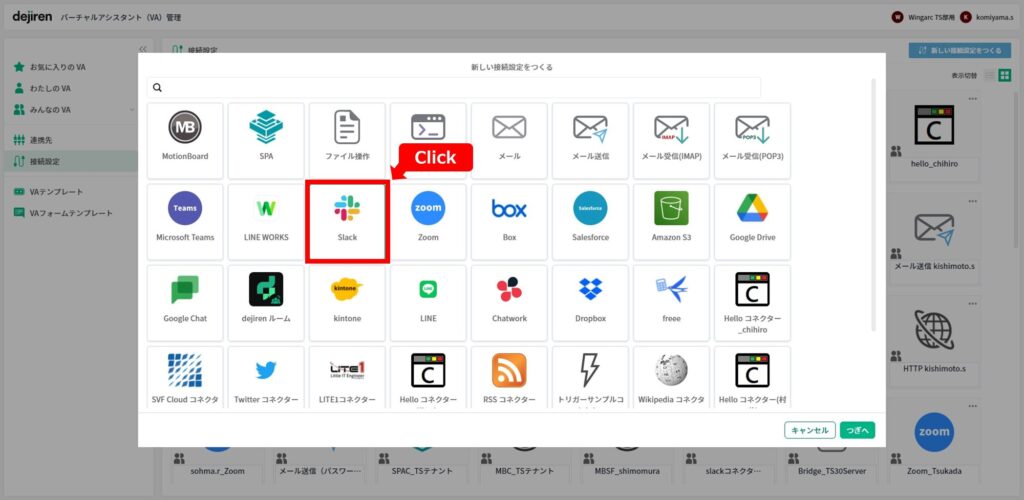This screenshot has height=500, width=1024.
Task: Choose the Microsoft Teams connector
Action: coord(185,222)
